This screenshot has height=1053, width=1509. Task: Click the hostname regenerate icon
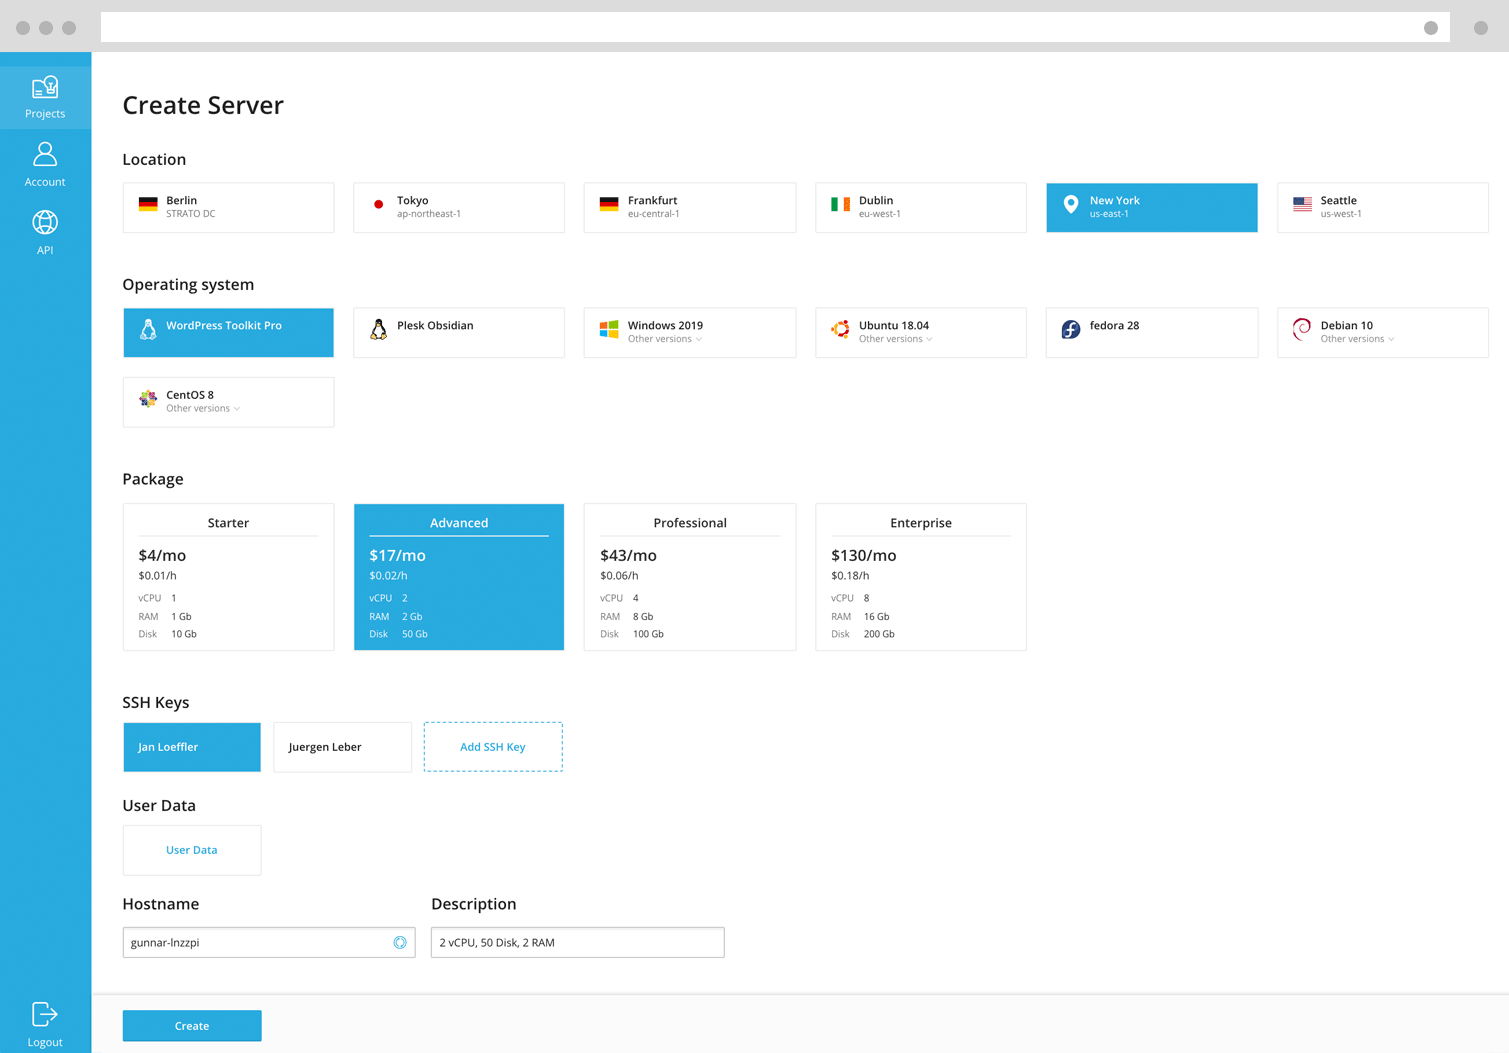click(x=400, y=942)
